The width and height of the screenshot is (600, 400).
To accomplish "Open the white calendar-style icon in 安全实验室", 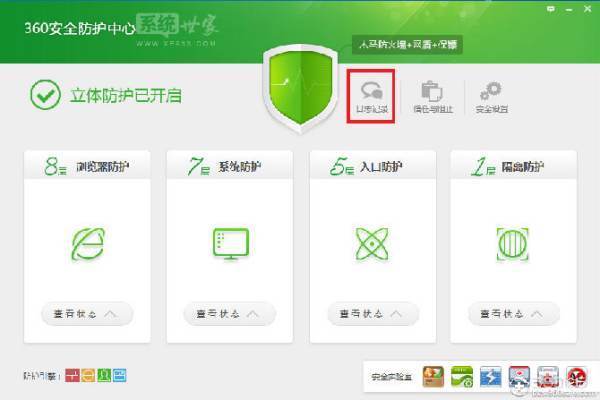I will (548, 377).
